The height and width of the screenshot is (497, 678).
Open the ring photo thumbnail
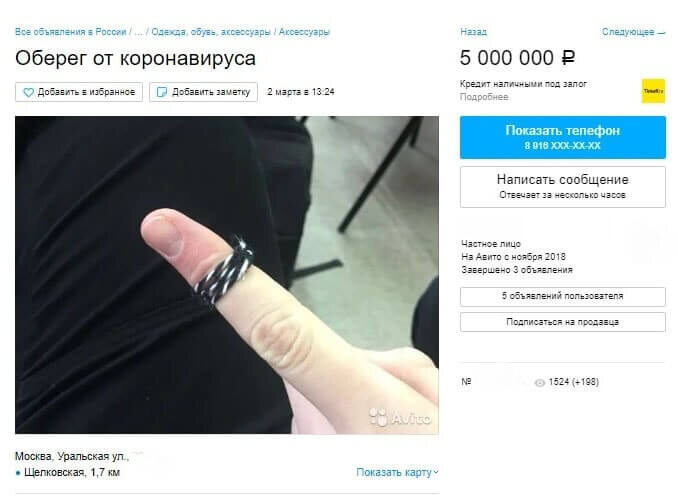tap(227, 275)
